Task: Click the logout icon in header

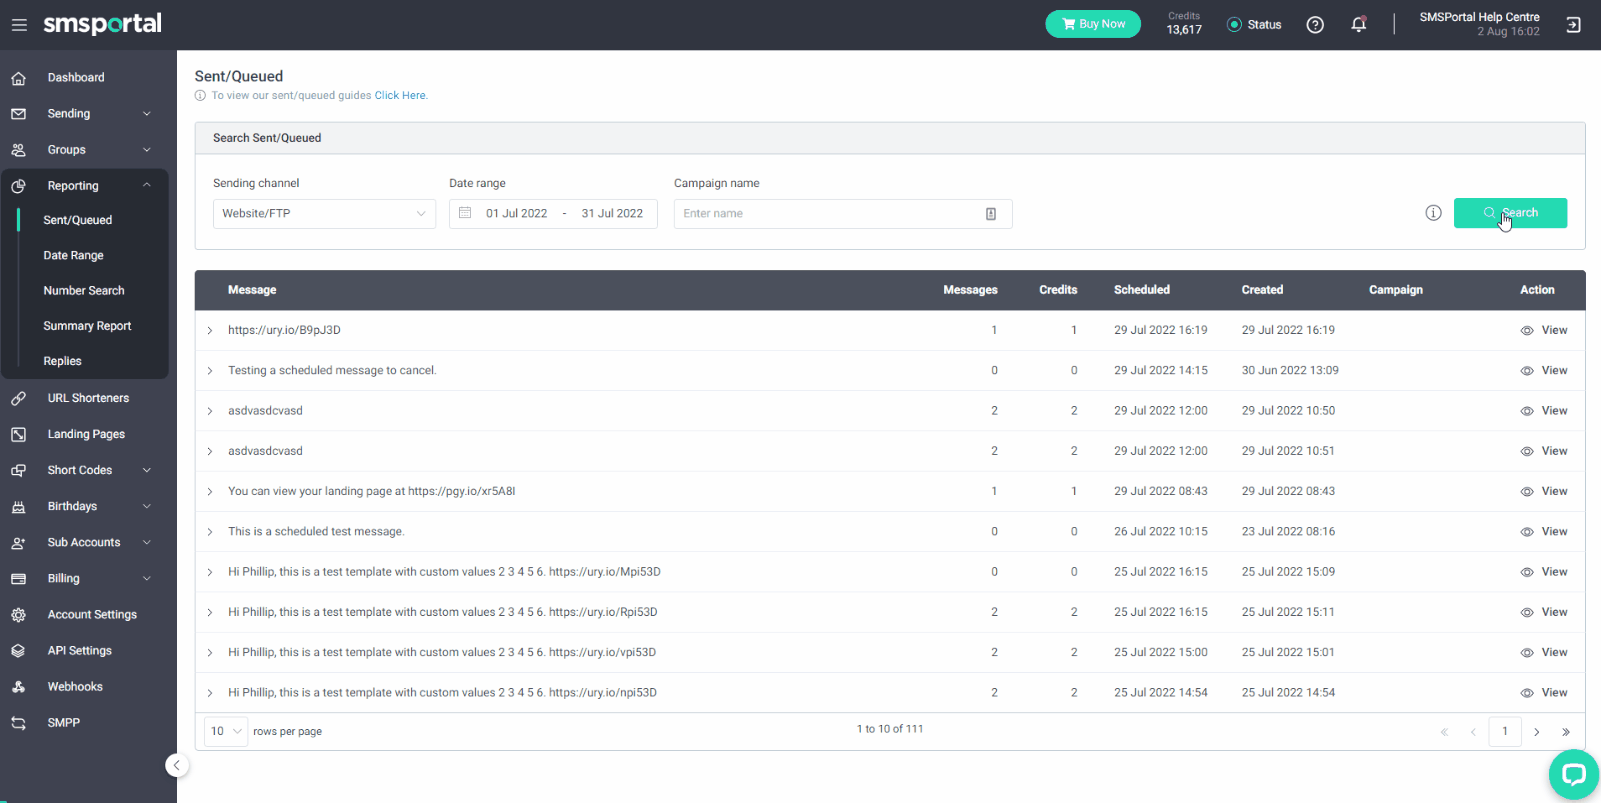Action: tap(1573, 25)
